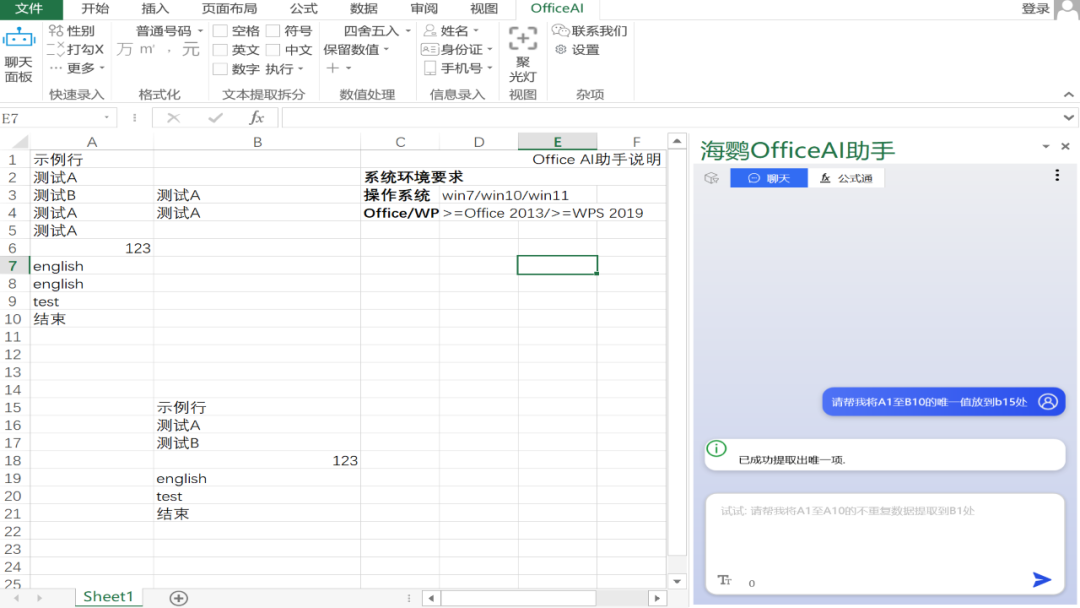Viewport: 1080px width, 608px height.
Task: Click the add new sheet plus icon
Action: 178,597
